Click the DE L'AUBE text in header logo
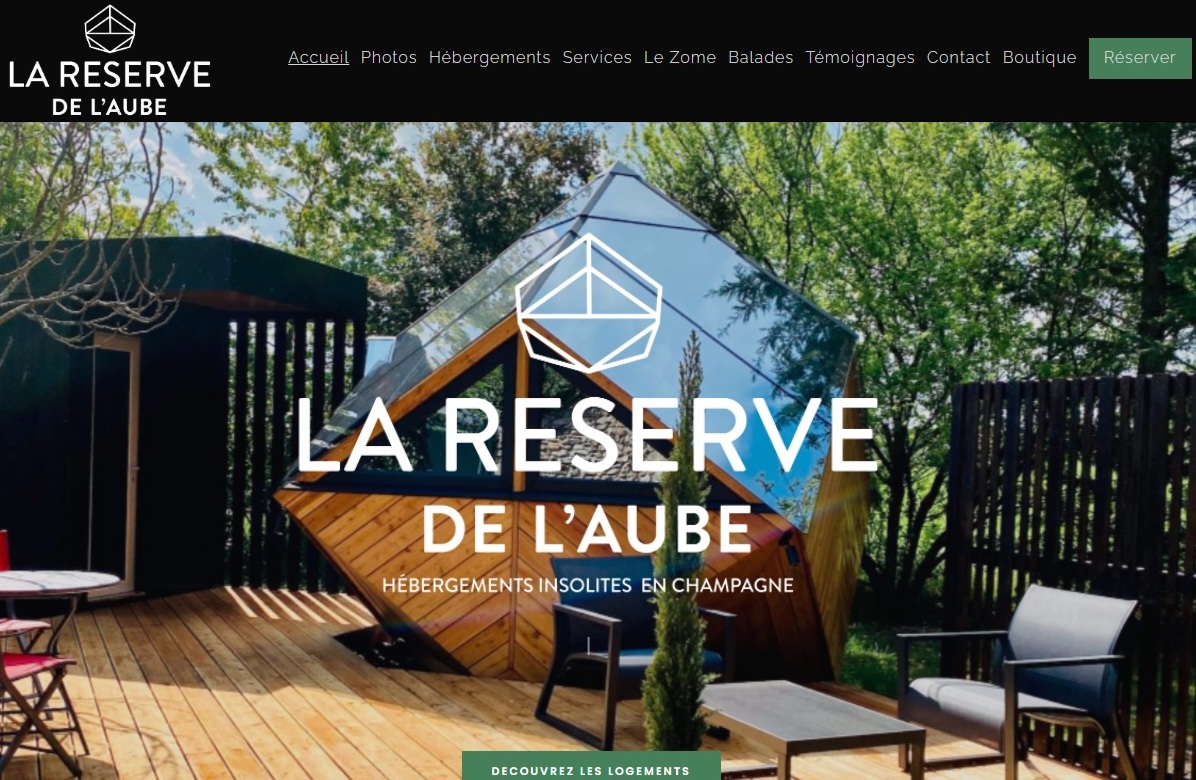Viewport: 1196px width, 780px height. point(110,108)
